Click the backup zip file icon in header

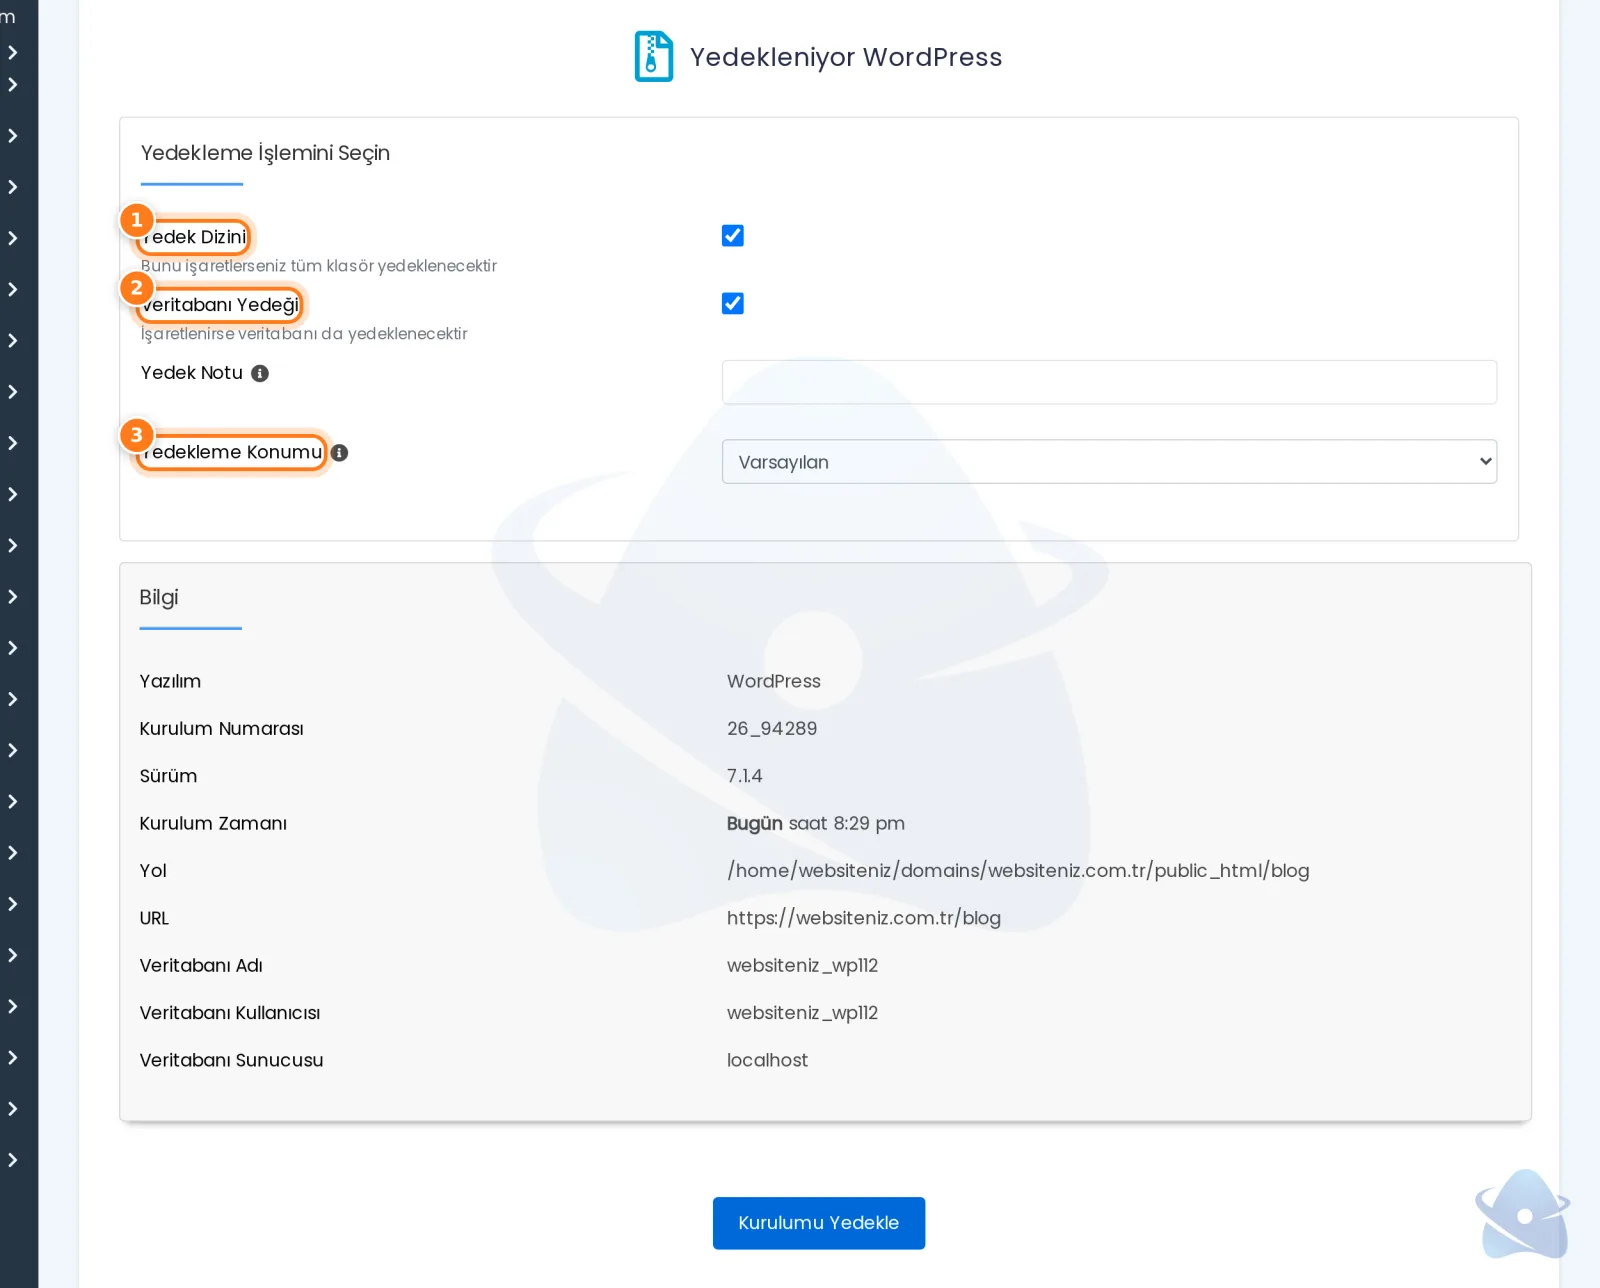[x=654, y=56]
